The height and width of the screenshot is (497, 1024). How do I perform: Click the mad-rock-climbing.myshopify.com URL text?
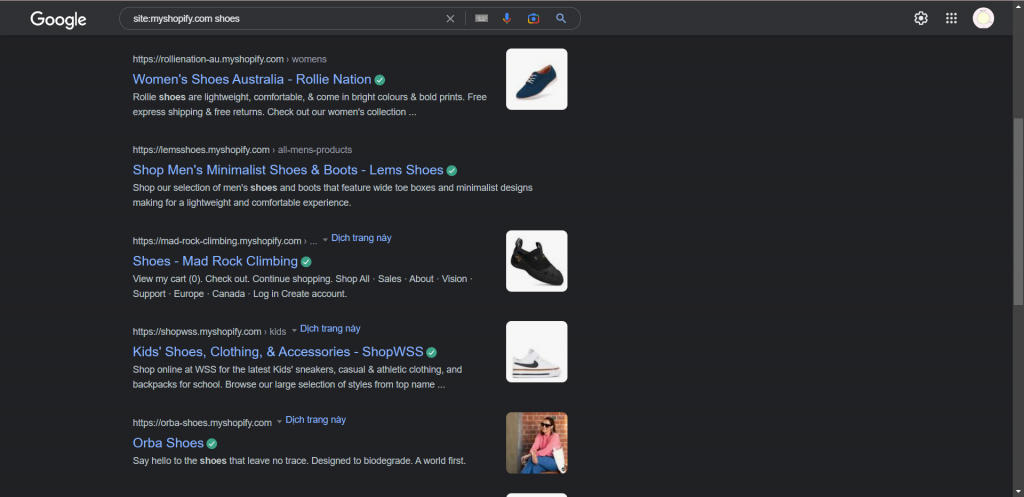coord(217,240)
